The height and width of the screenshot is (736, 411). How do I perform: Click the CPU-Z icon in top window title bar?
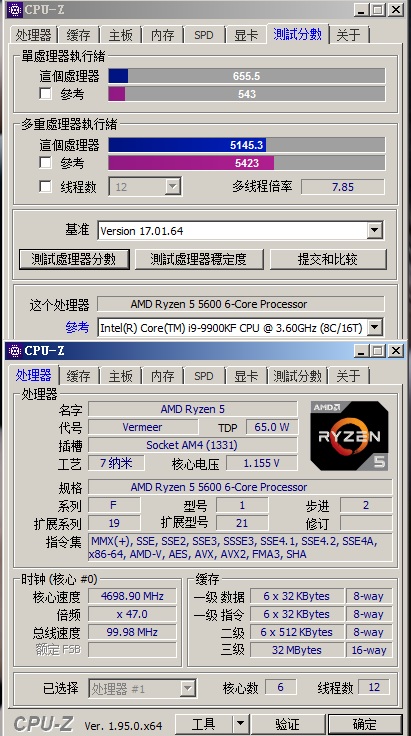click(x=15, y=9)
